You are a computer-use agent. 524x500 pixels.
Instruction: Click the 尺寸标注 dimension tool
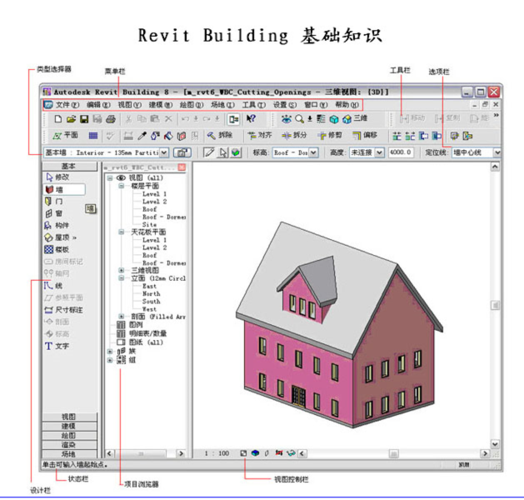[x=63, y=310]
